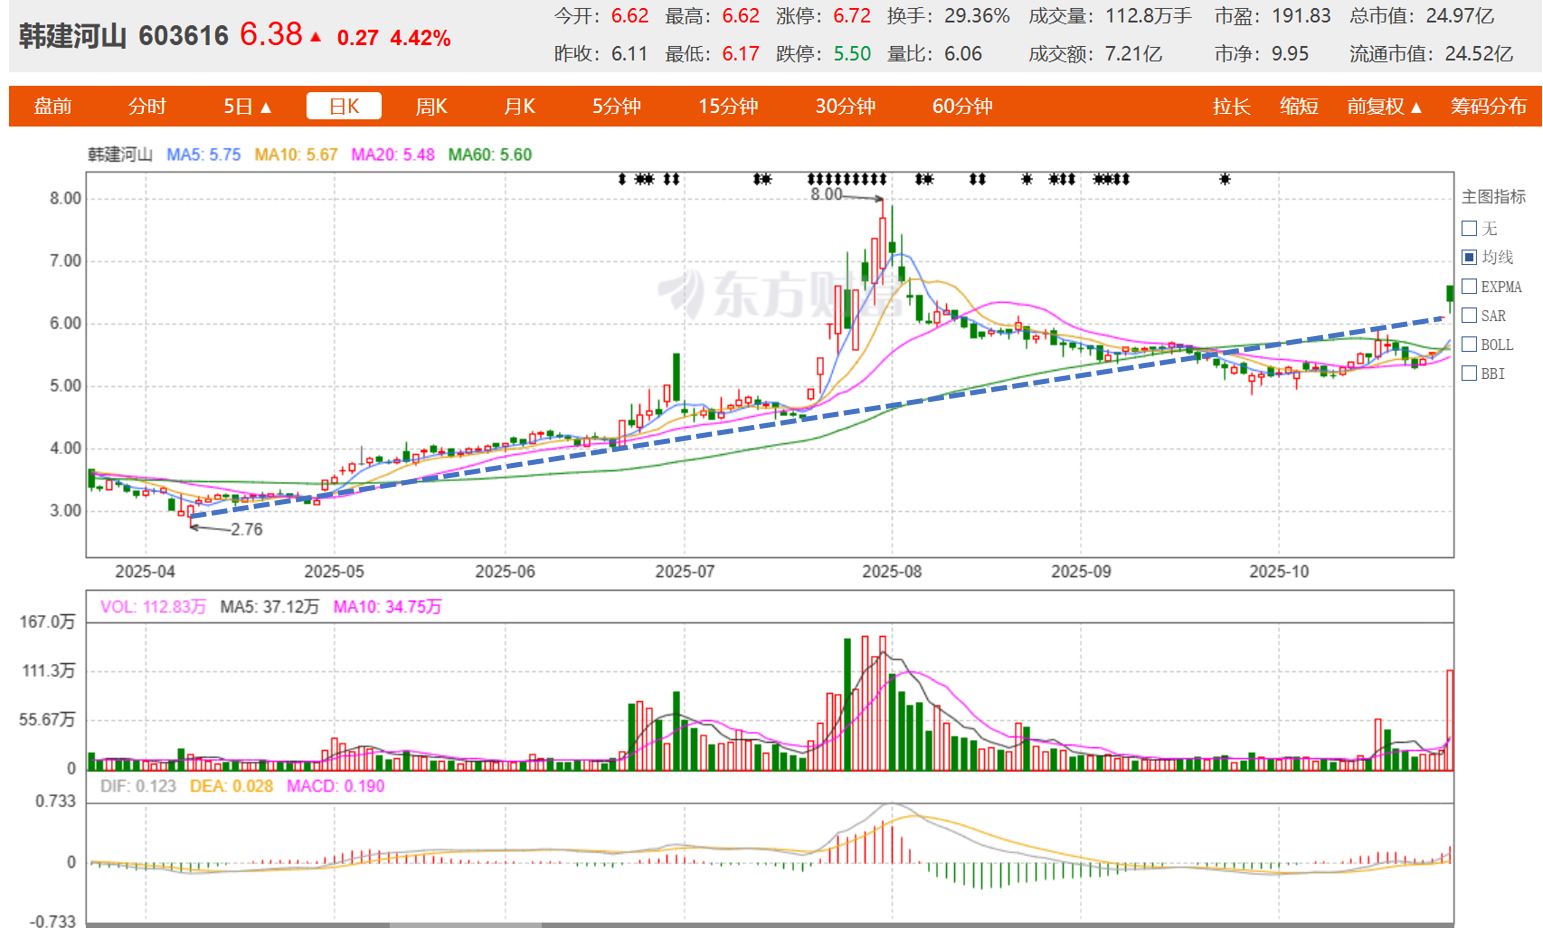This screenshot has height=928, width=1543.
Task: Click stock name 韩建河山 603616 title
Action: pyautogui.click(x=124, y=37)
